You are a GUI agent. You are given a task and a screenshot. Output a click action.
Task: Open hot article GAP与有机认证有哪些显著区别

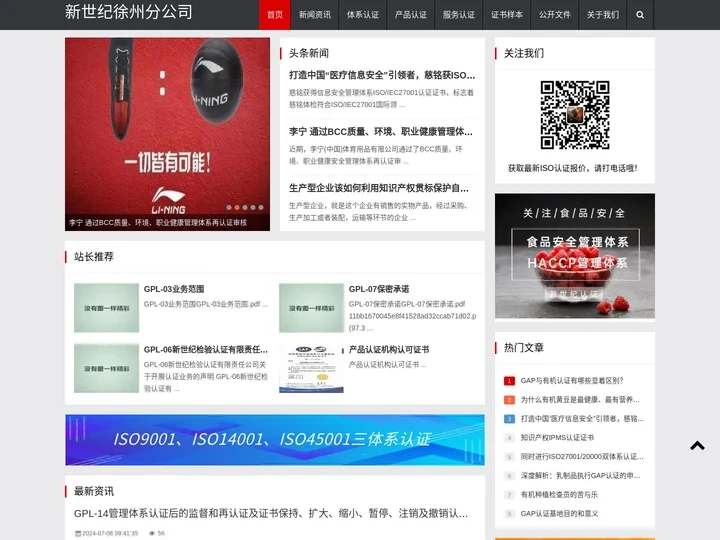(572, 380)
